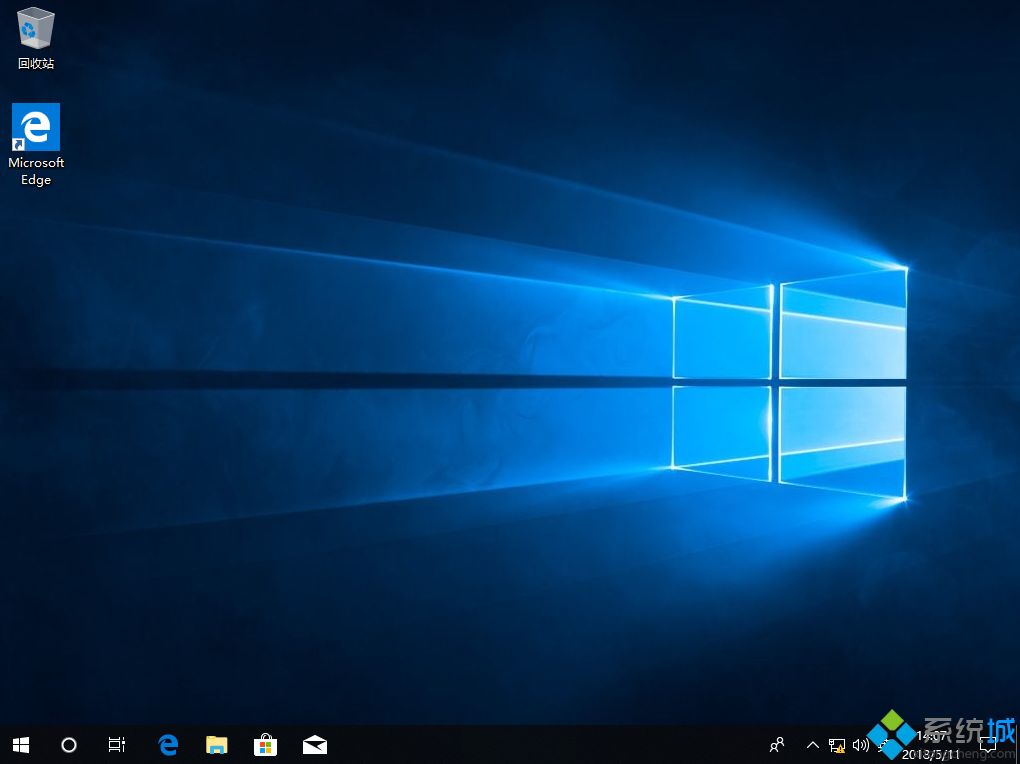Open the Recycle Bin from the desktop
The height and width of the screenshot is (764, 1020).
[x=36, y=30]
